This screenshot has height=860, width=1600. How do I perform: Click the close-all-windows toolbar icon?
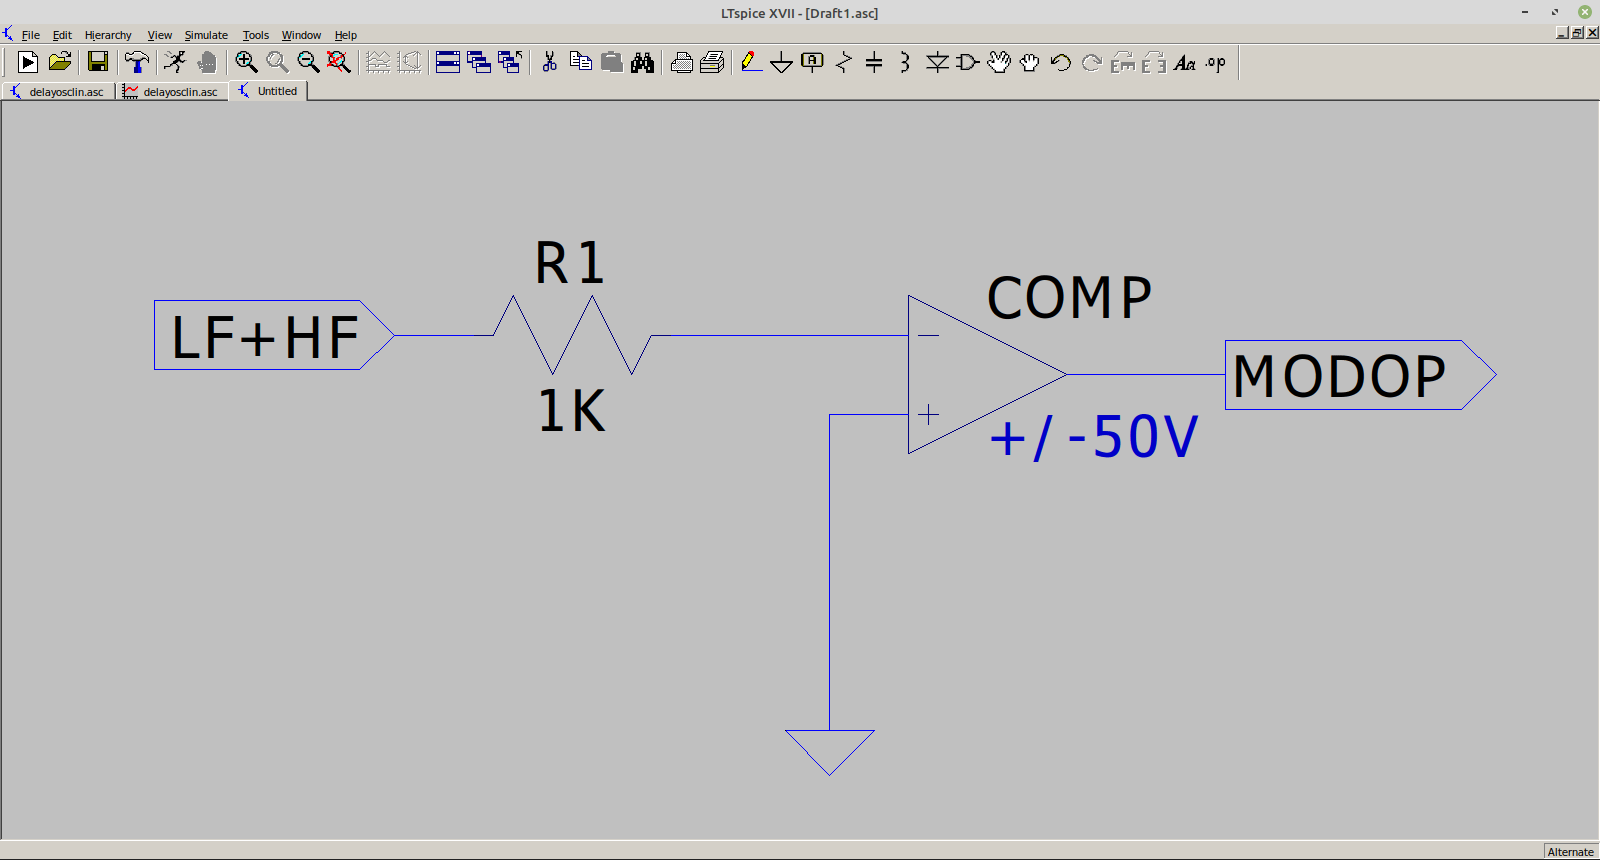(510, 62)
